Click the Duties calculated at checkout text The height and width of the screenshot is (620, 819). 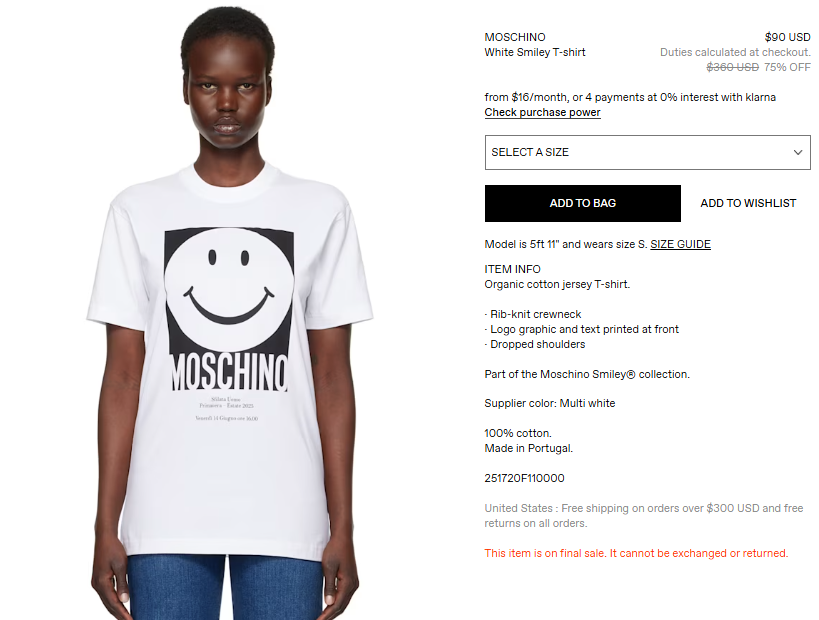click(735, 52)
